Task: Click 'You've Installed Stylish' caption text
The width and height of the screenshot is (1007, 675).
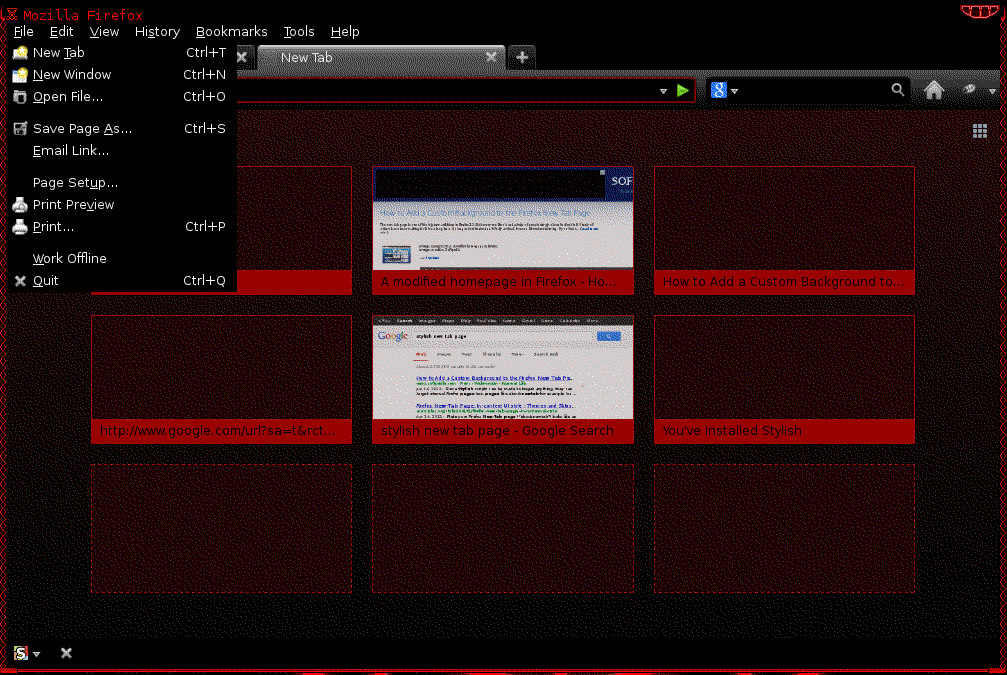Action: (732, 431)
